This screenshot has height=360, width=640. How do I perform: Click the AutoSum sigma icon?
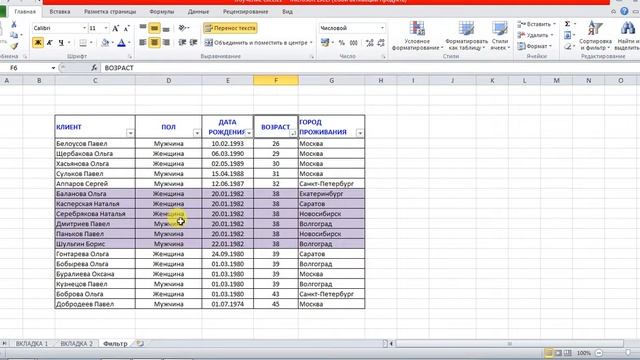567,24
